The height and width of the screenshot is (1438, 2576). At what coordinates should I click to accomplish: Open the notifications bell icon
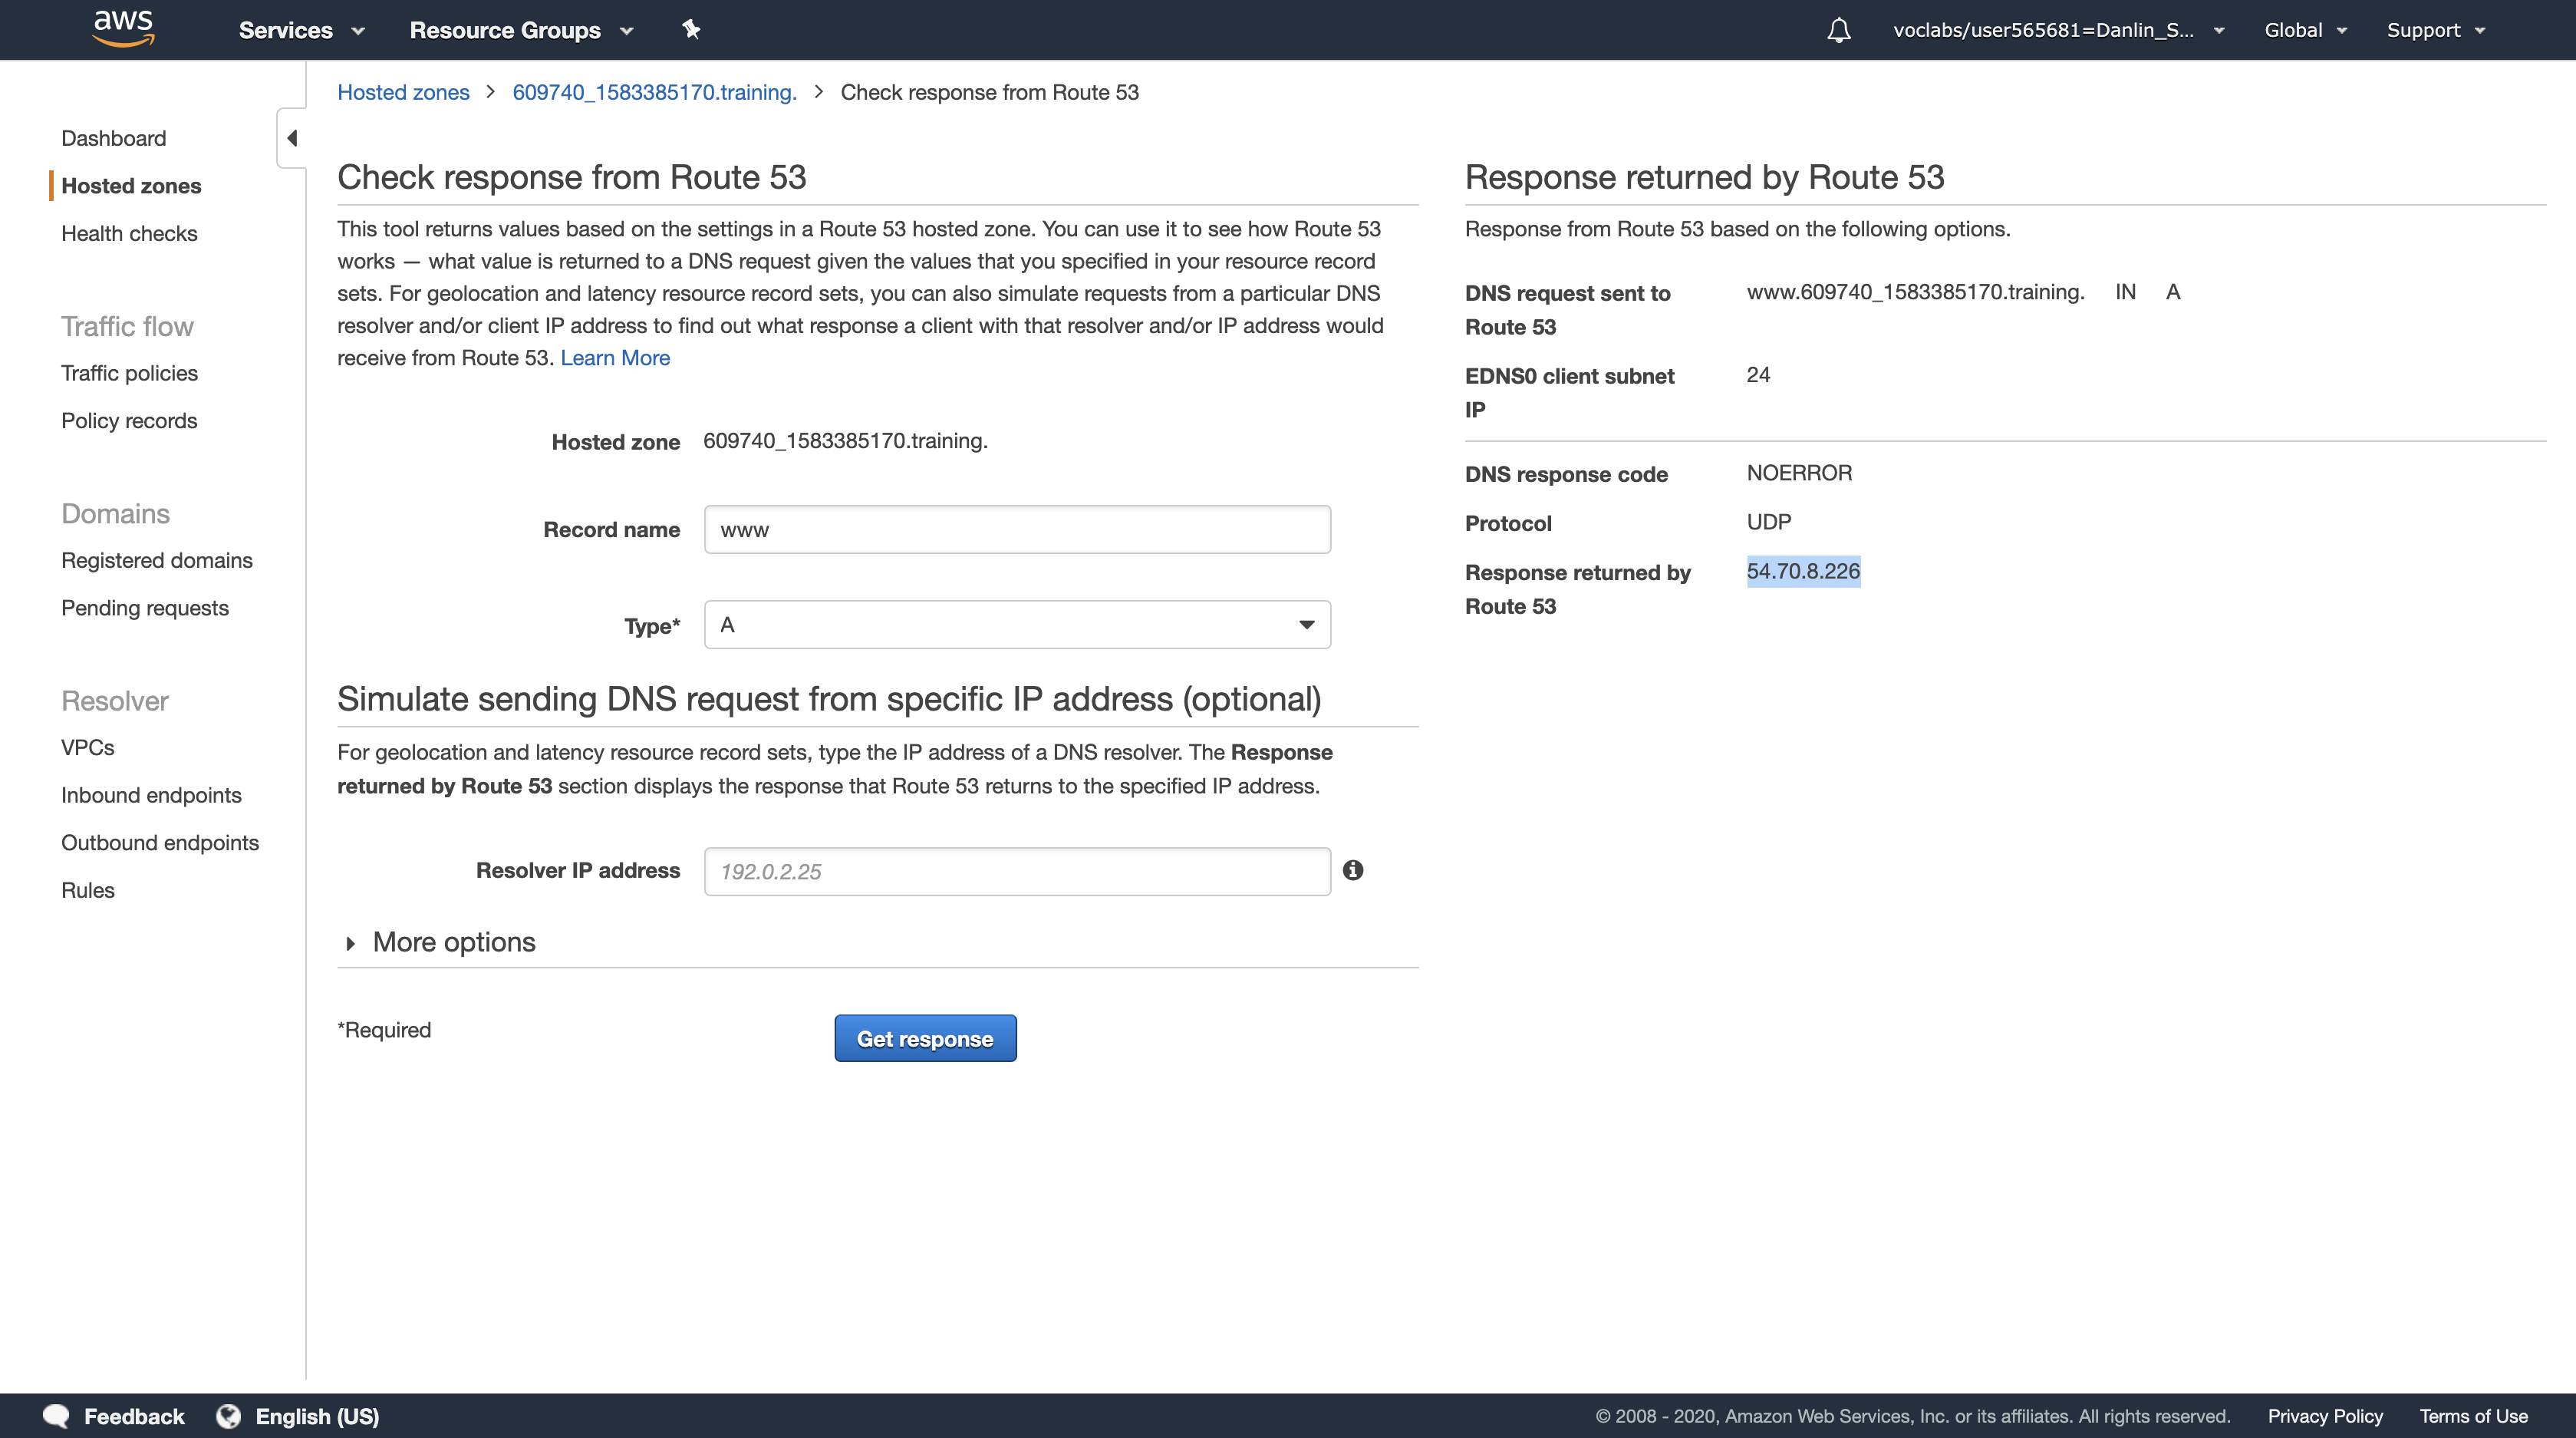pyautogui.click(x=1838, y=30)
